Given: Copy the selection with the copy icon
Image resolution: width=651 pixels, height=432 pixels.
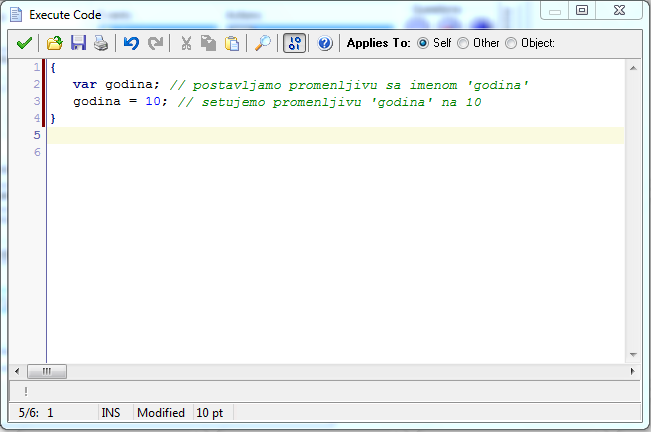Looking at the screenshot, I should [208, 43].
